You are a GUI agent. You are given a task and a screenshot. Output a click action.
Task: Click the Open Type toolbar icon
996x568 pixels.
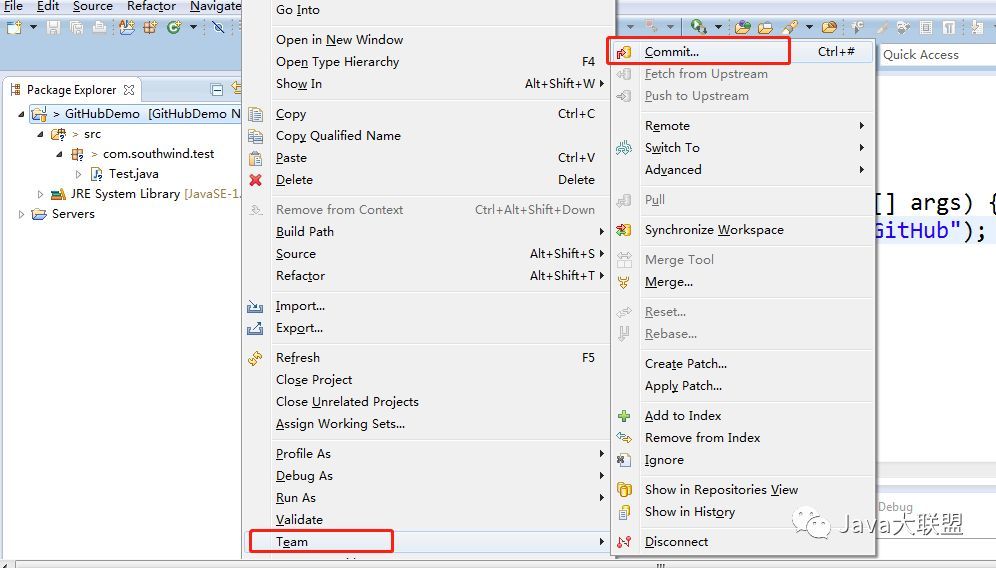(743, 27)
